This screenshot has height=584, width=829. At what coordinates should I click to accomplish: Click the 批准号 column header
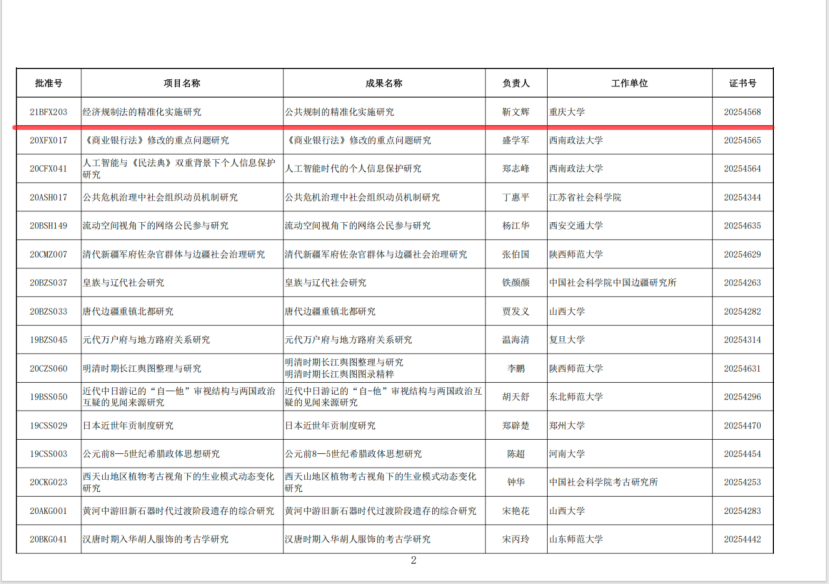coord(48,82)
